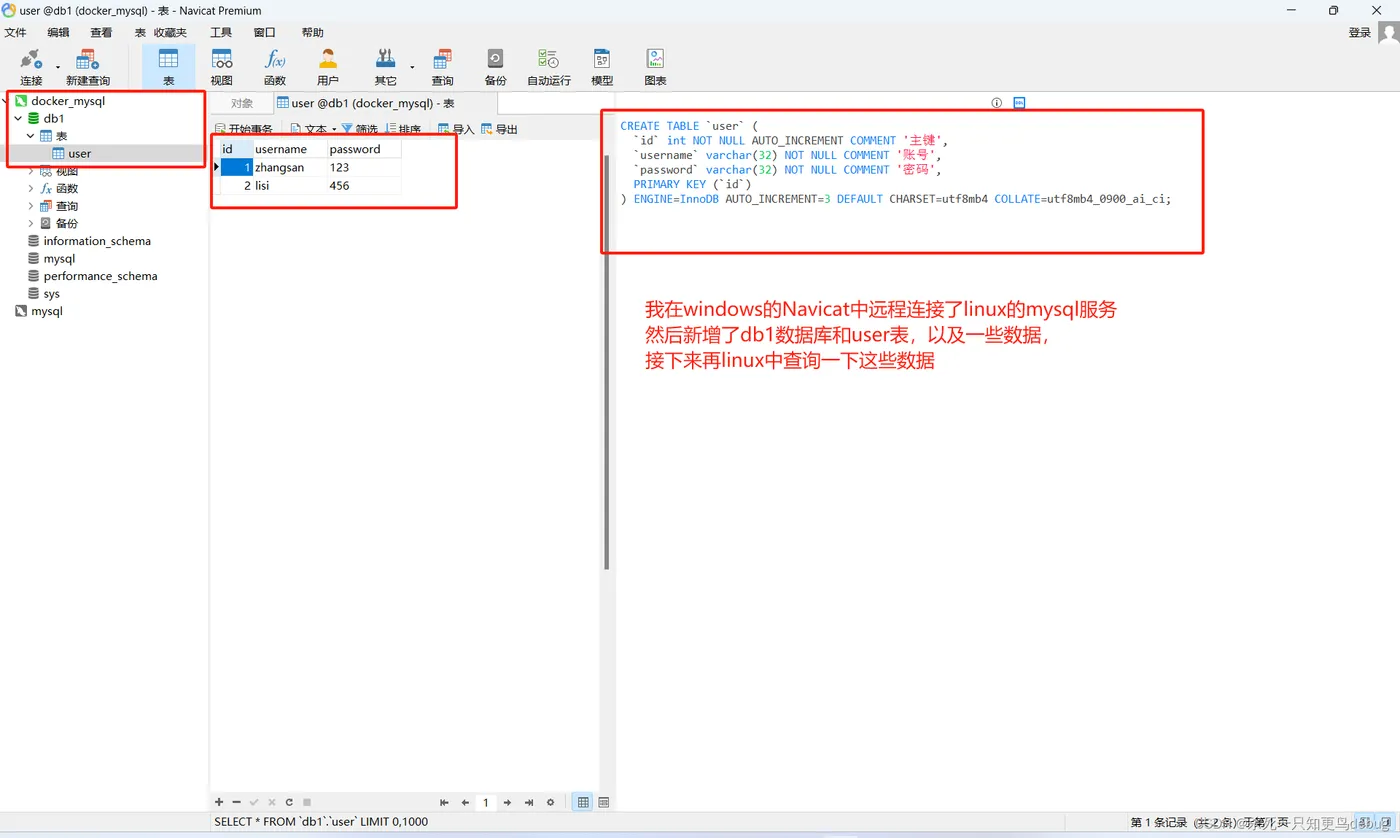Click the refresh icon in bottom bar

(289, 802)
